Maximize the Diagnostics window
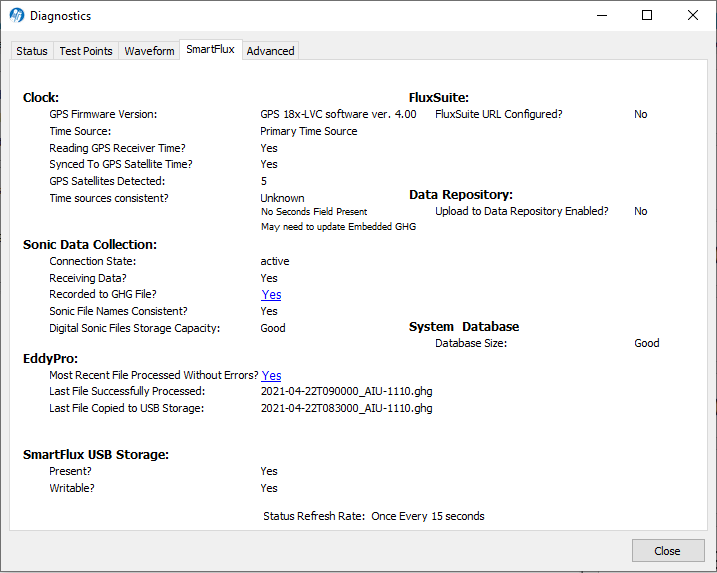Screen dimensions: 717x573 click(x=647, y=16)
